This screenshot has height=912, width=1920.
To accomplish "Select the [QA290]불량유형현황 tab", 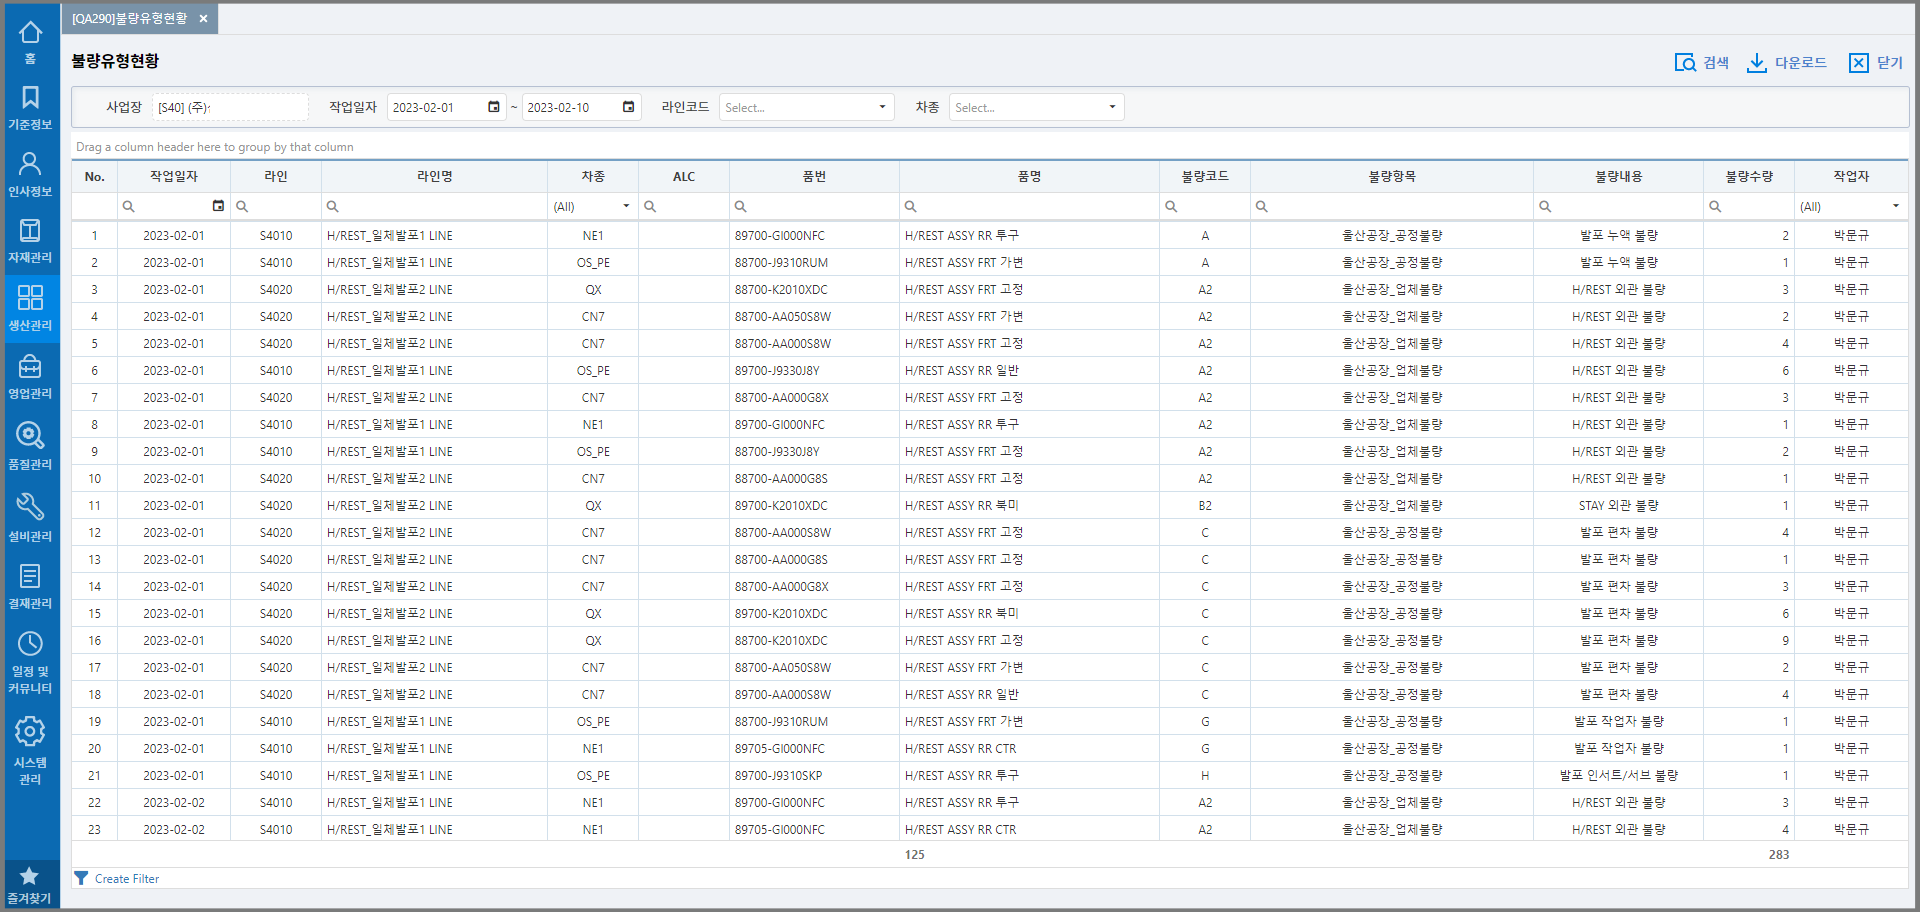I will click(129, 19).
